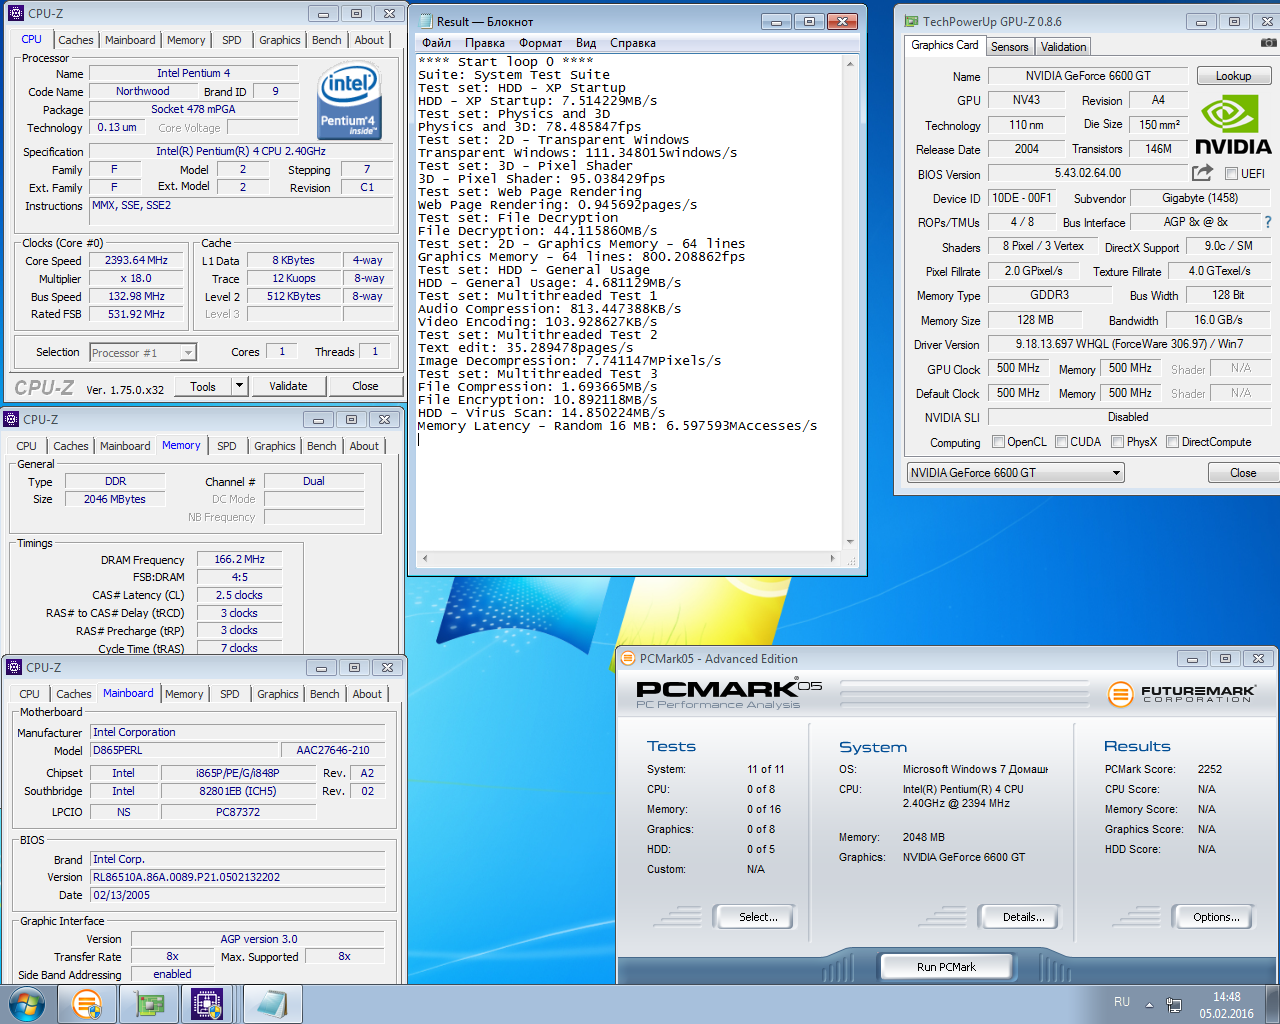Click the BIOS export arrow icon in GPU-Z
Viewport: 1280px width, 1024px height.
tap(1202, 173)
